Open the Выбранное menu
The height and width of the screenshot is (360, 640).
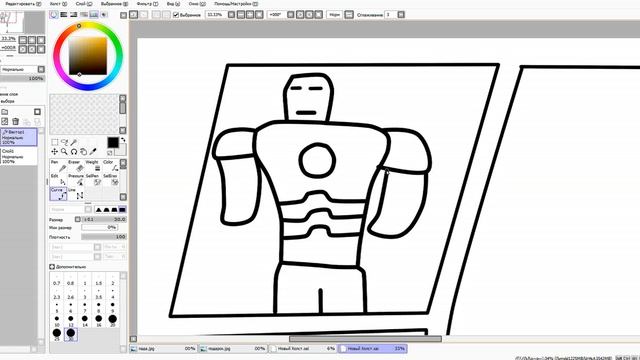[114, 4]
